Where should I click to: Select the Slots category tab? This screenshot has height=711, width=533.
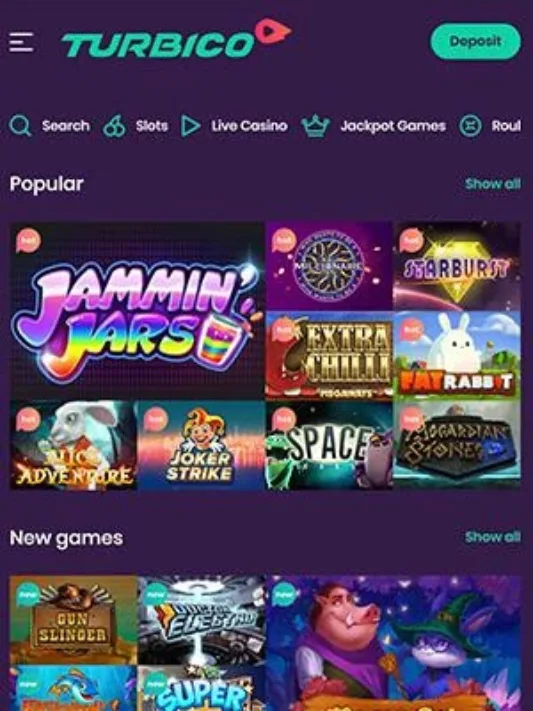(x=152, y=126)
